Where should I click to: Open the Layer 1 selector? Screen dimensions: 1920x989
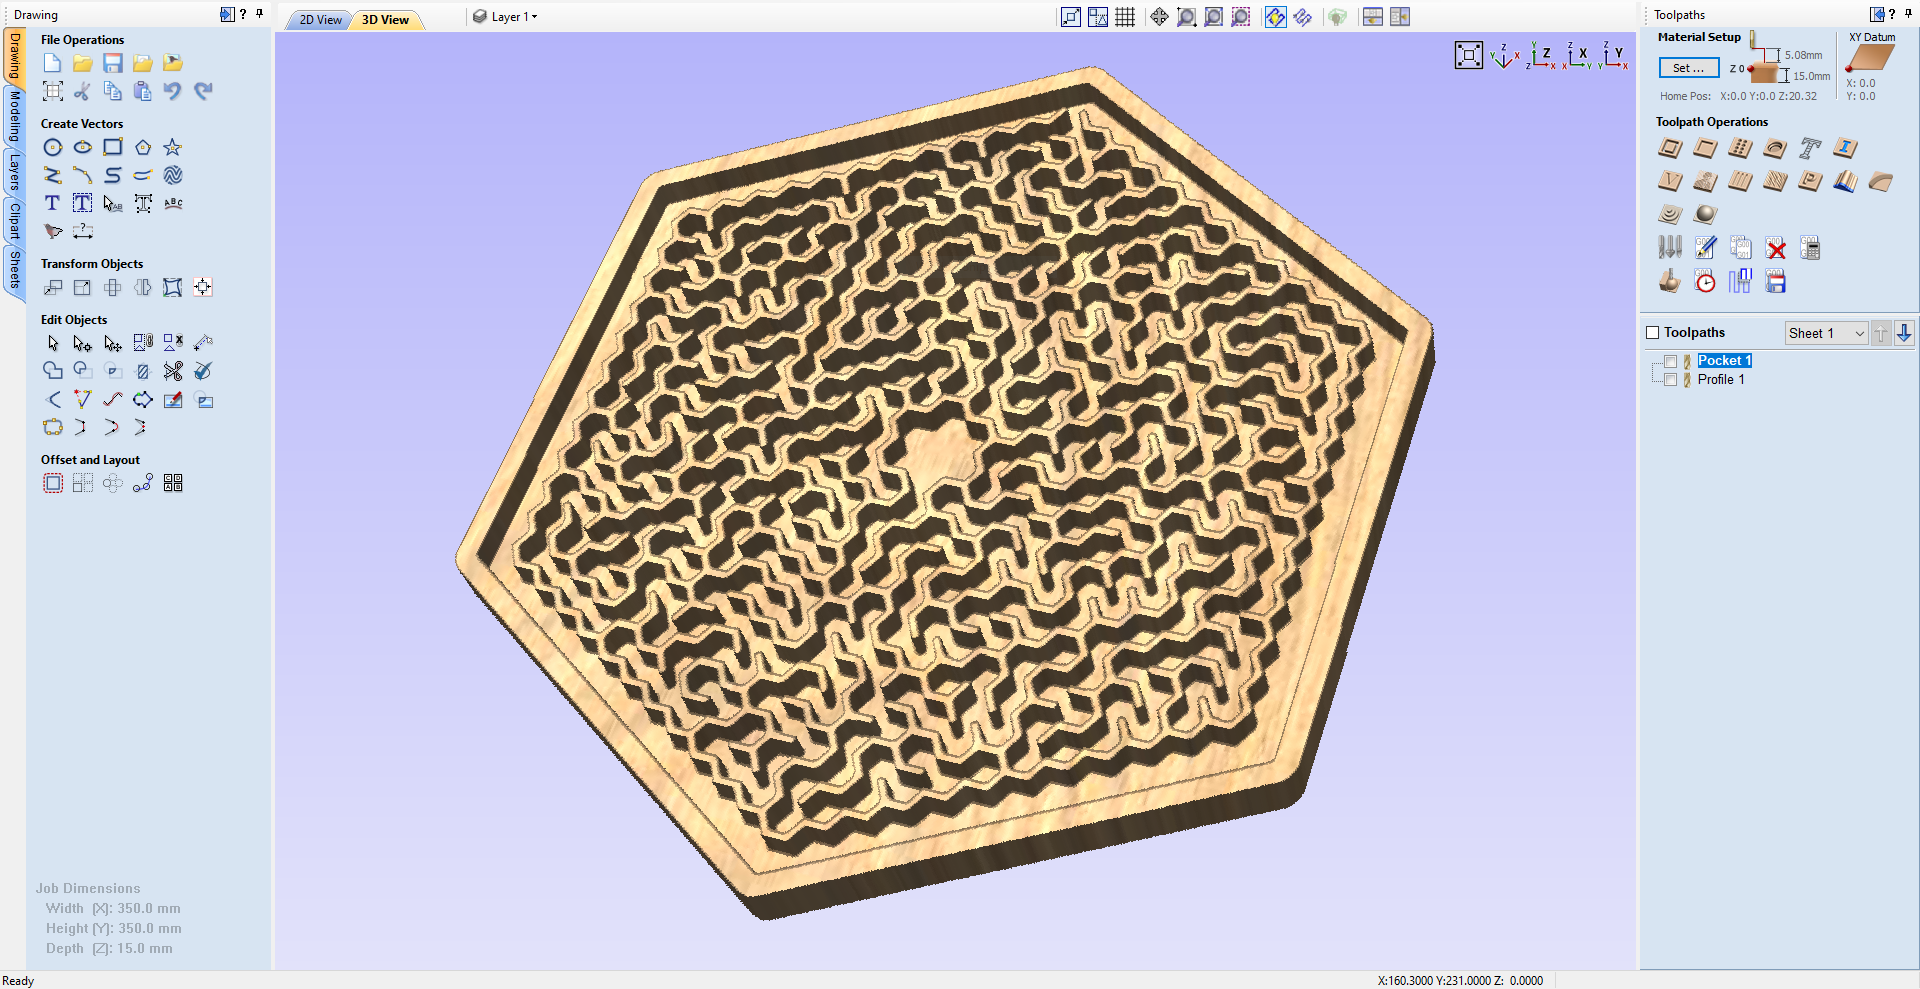coord(508,16)
